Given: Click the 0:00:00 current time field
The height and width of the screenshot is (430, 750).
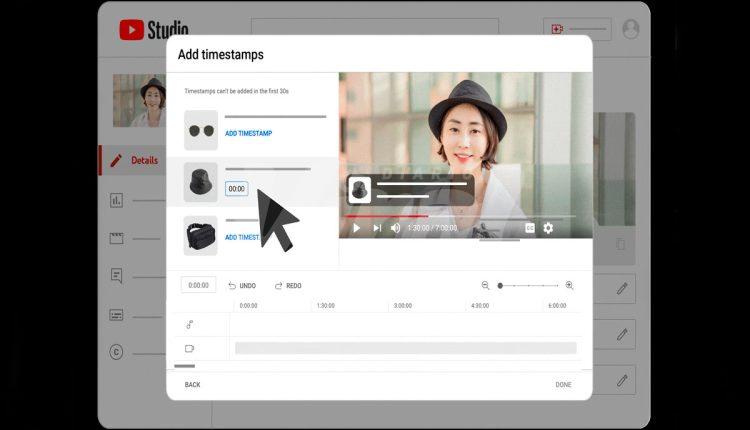Looking at the screenshot, I should [198, 285].
